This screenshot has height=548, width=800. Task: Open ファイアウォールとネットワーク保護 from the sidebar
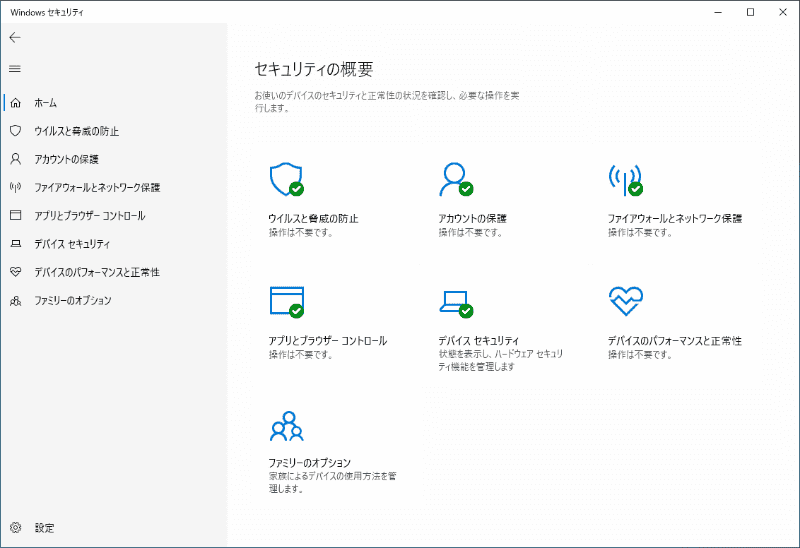click(x=97, y=187)
